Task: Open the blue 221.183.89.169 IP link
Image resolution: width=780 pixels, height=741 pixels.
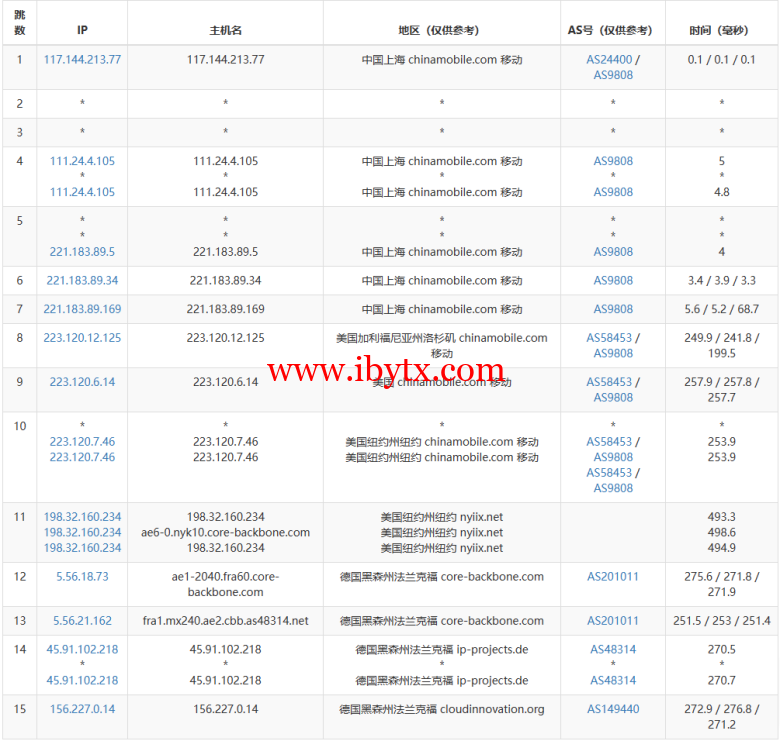Action: coord(82,310)
